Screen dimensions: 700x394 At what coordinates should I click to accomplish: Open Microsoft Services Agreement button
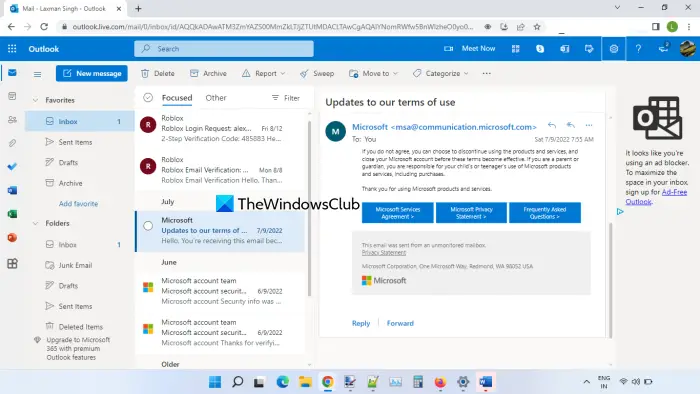[x=397, y=213]
